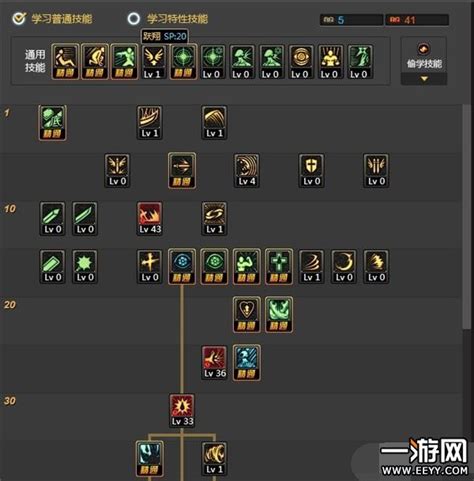
Task: Select the red flame skill Lv 43
Action: [150, 219]
